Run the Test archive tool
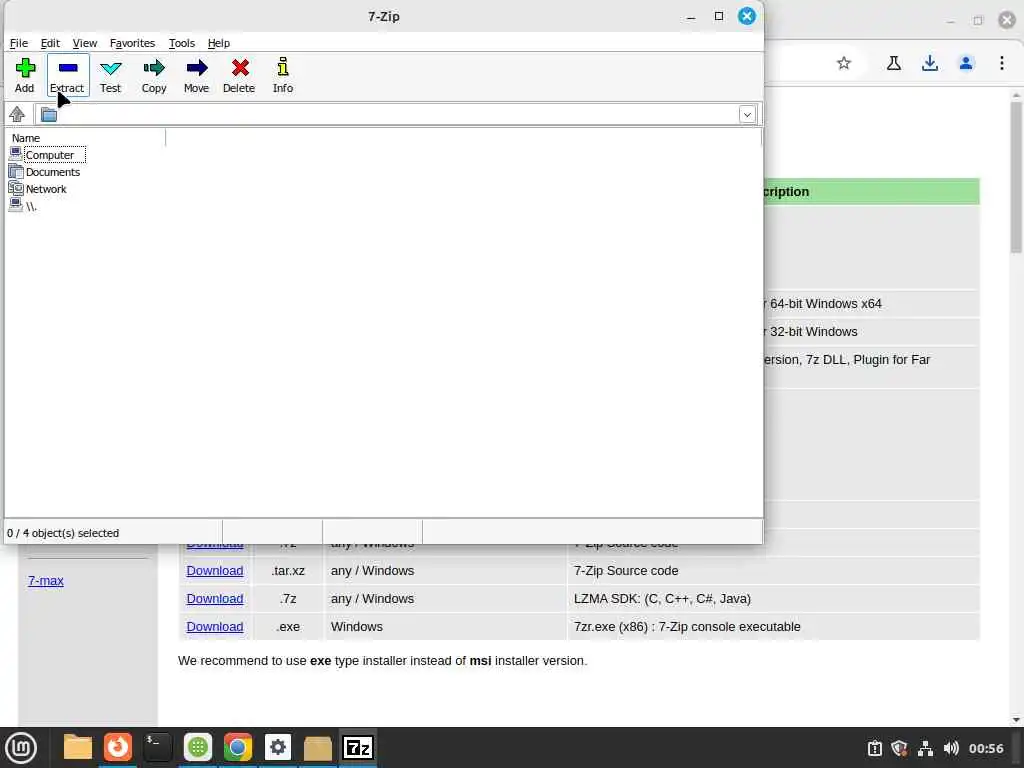1024x768 pixels. pyautogui.click(x=110, y=76)
